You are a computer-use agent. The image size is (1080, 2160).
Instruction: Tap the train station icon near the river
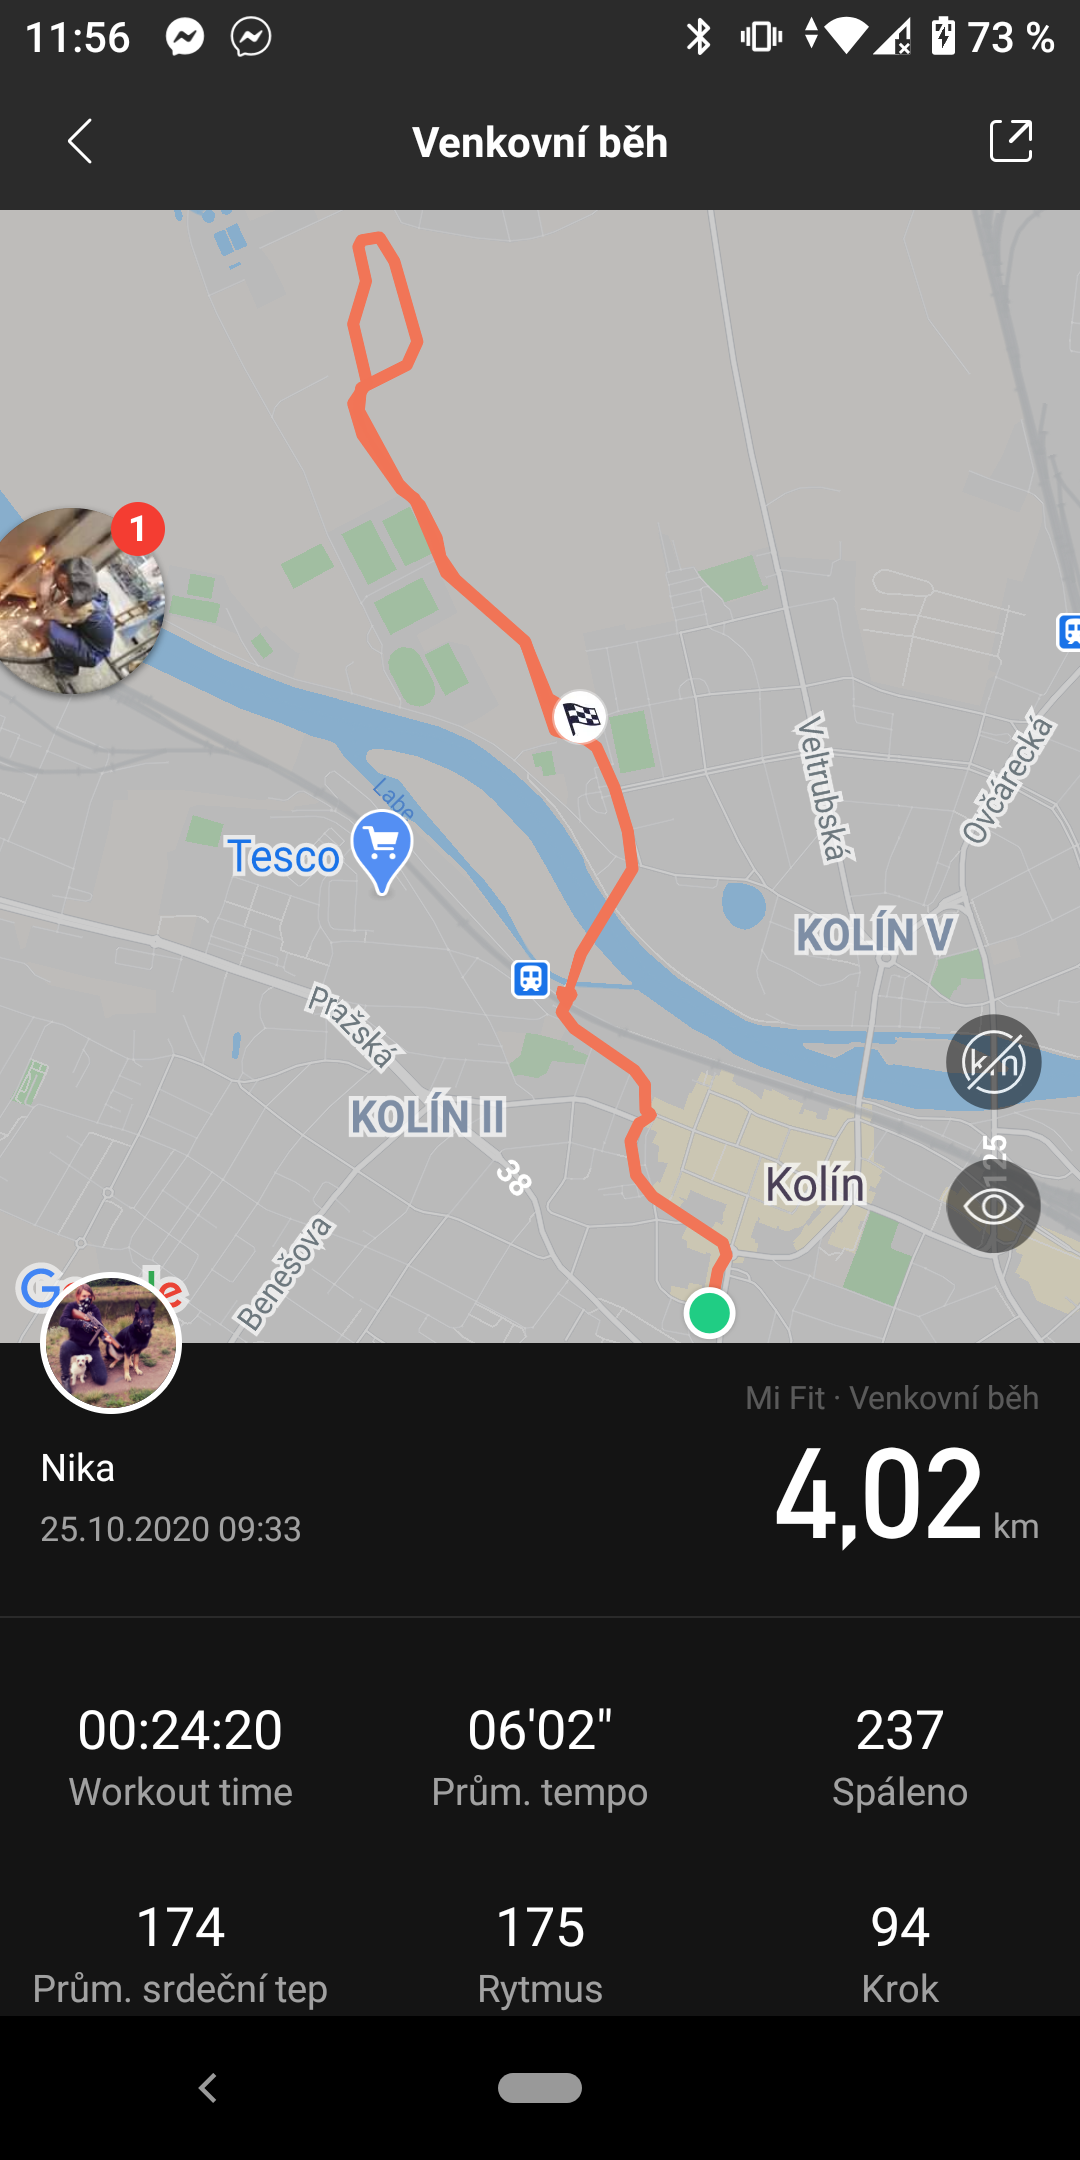(x=531, y=978)
